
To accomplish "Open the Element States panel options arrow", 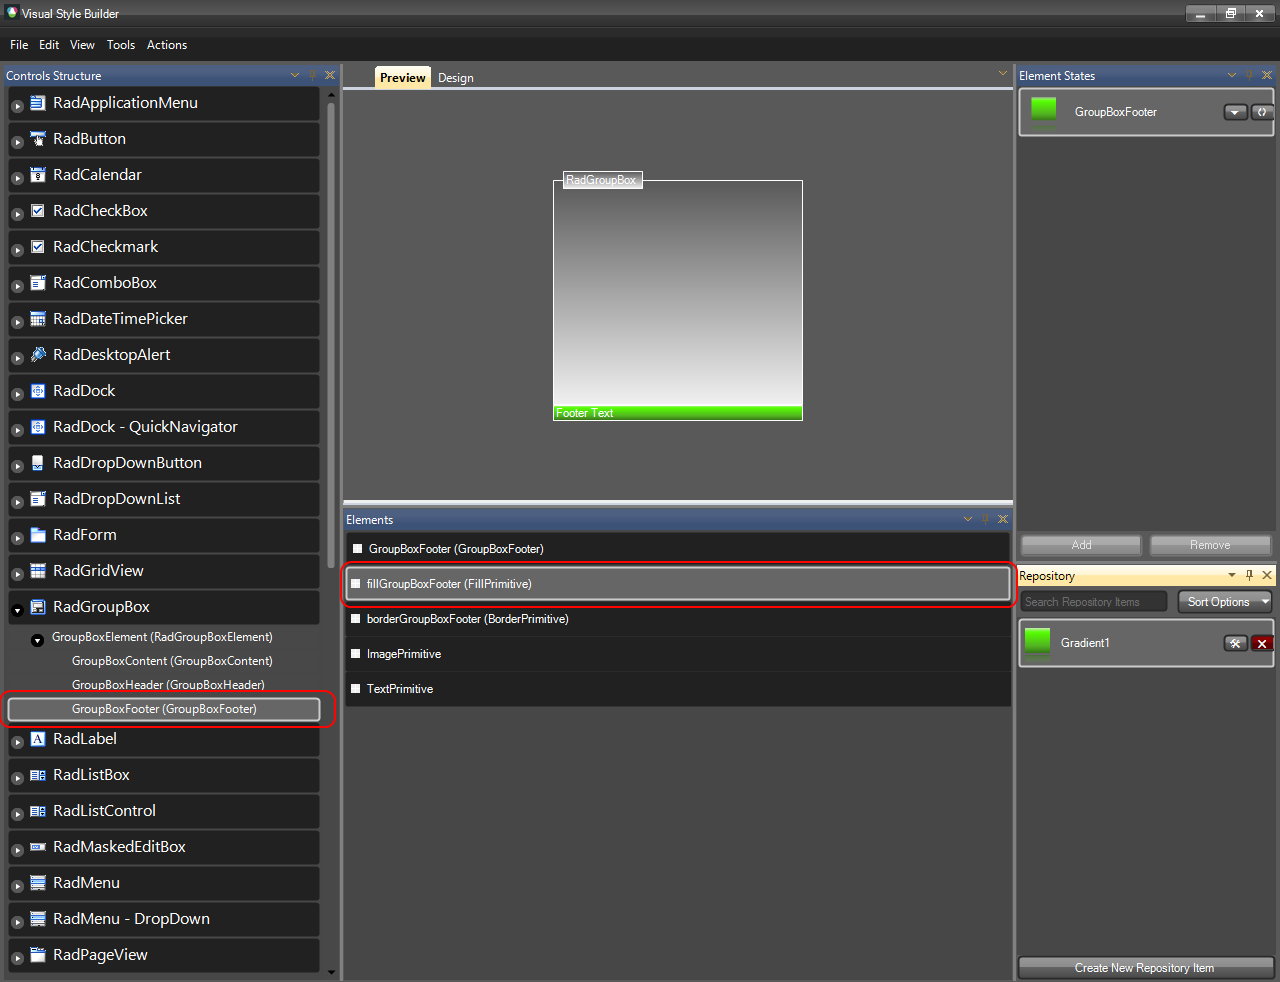I will (x=1232, y=75).
